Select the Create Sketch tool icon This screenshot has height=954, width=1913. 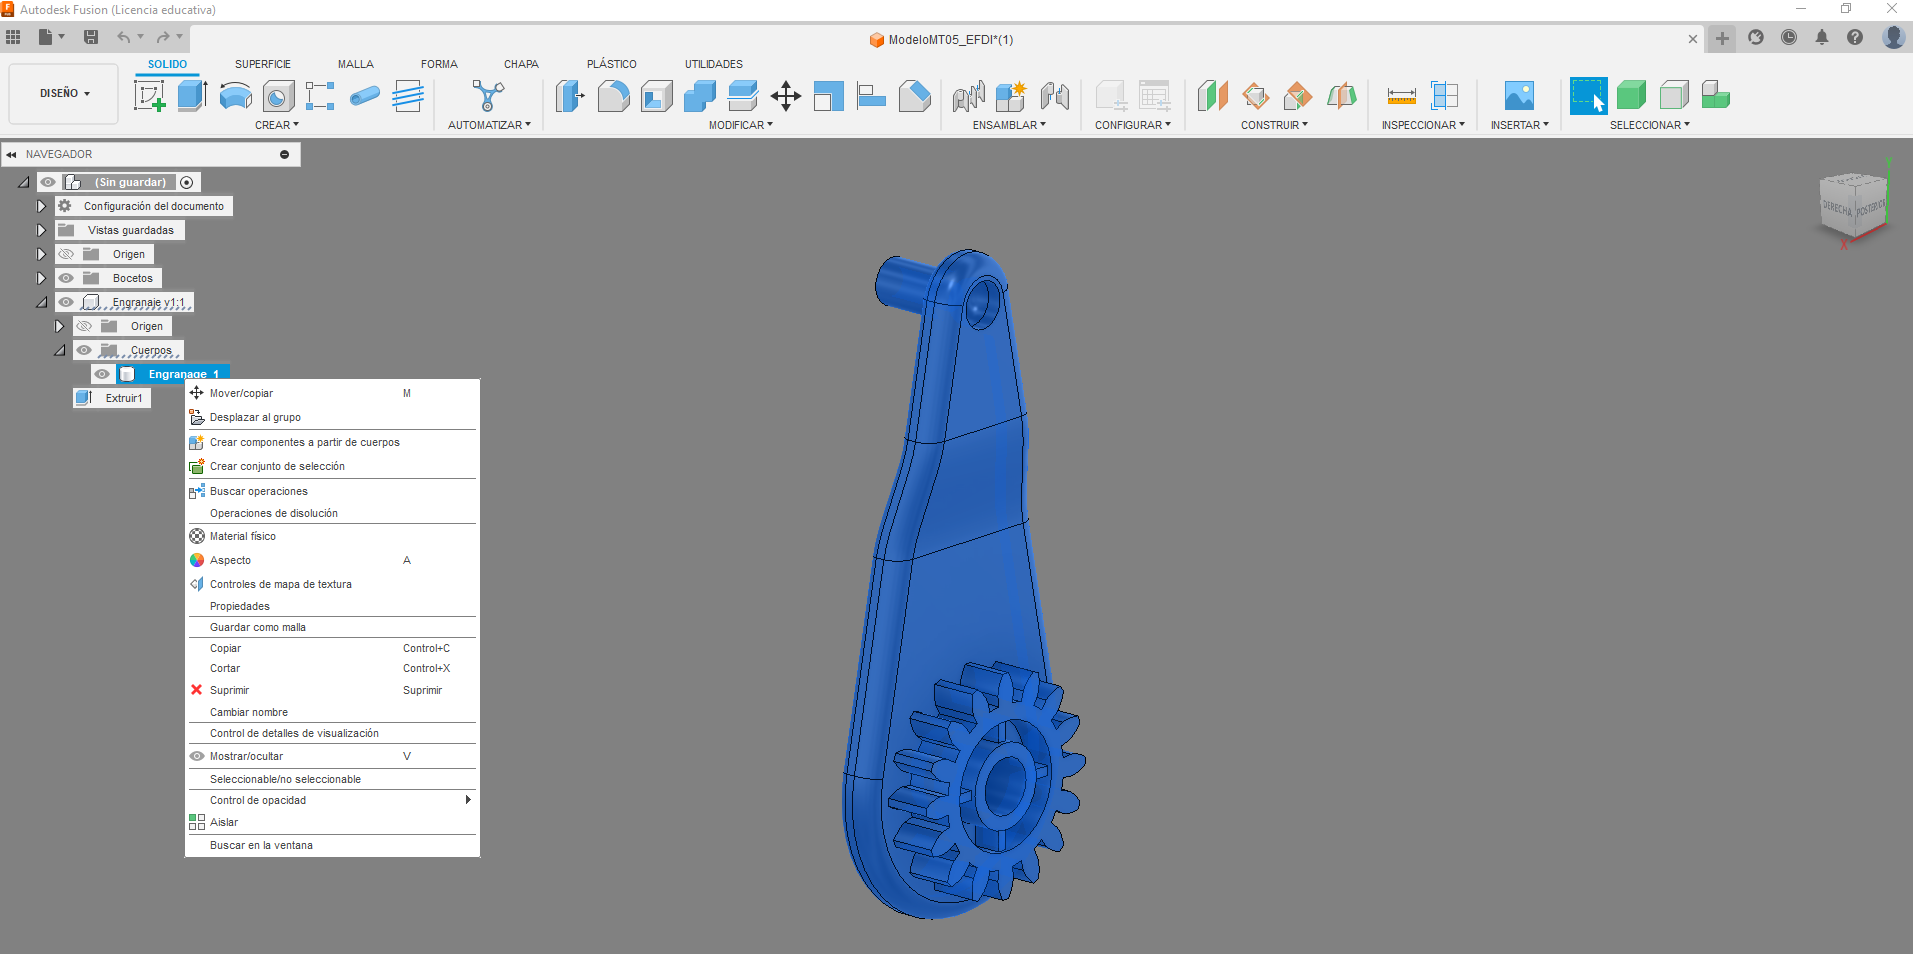[149, 96]
